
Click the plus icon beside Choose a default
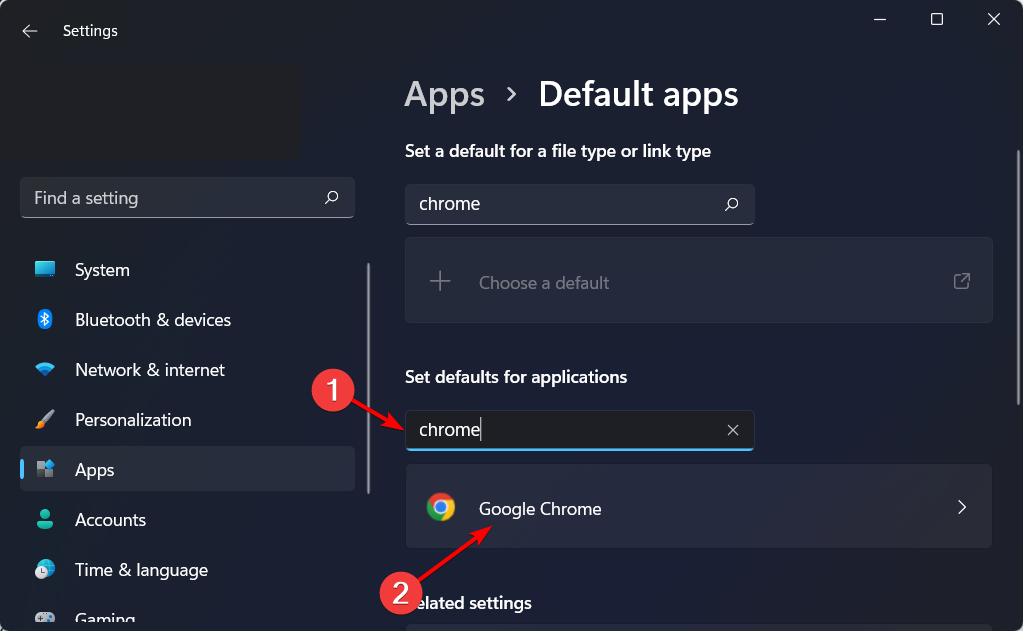[x=440, y=281]
